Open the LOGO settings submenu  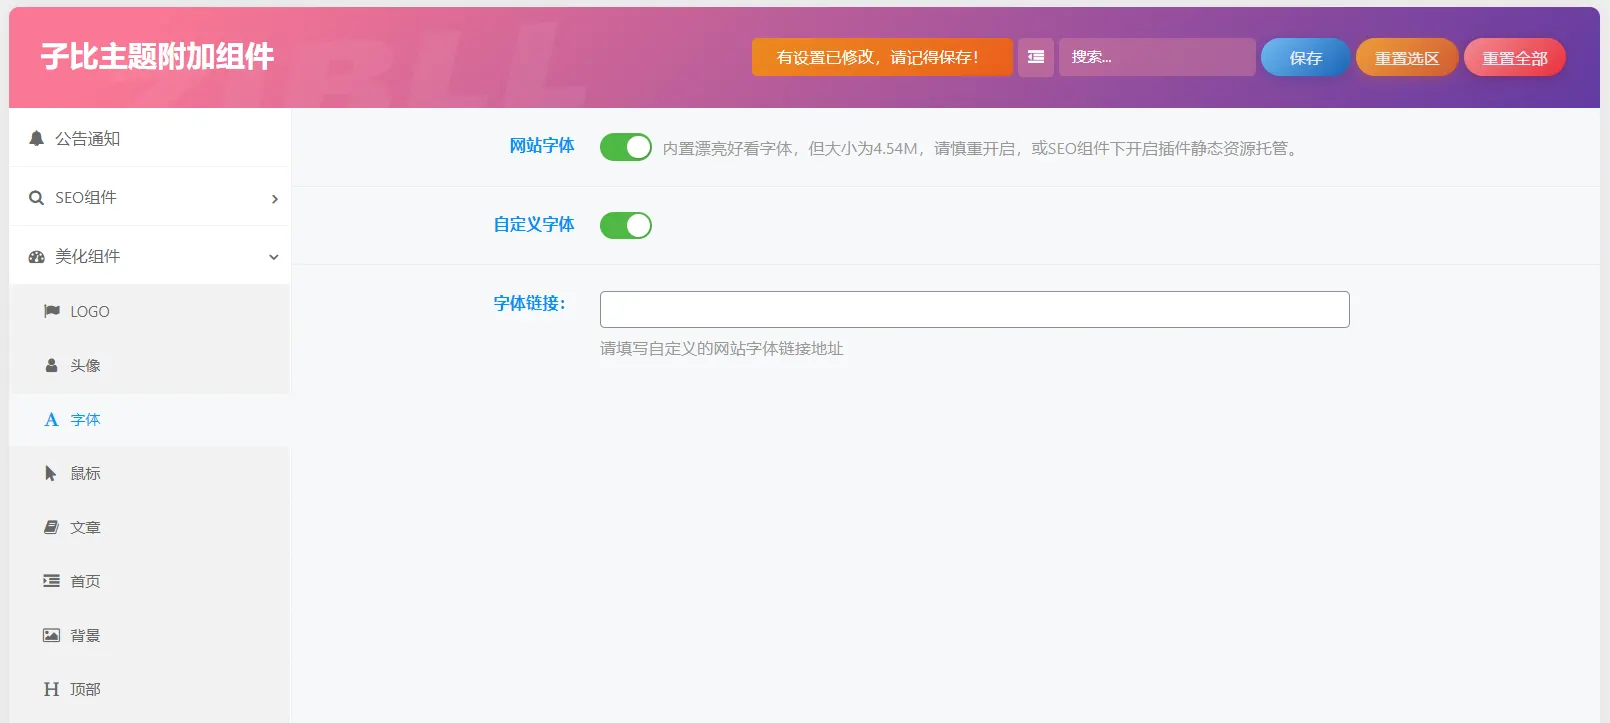[x=150, y=311]
